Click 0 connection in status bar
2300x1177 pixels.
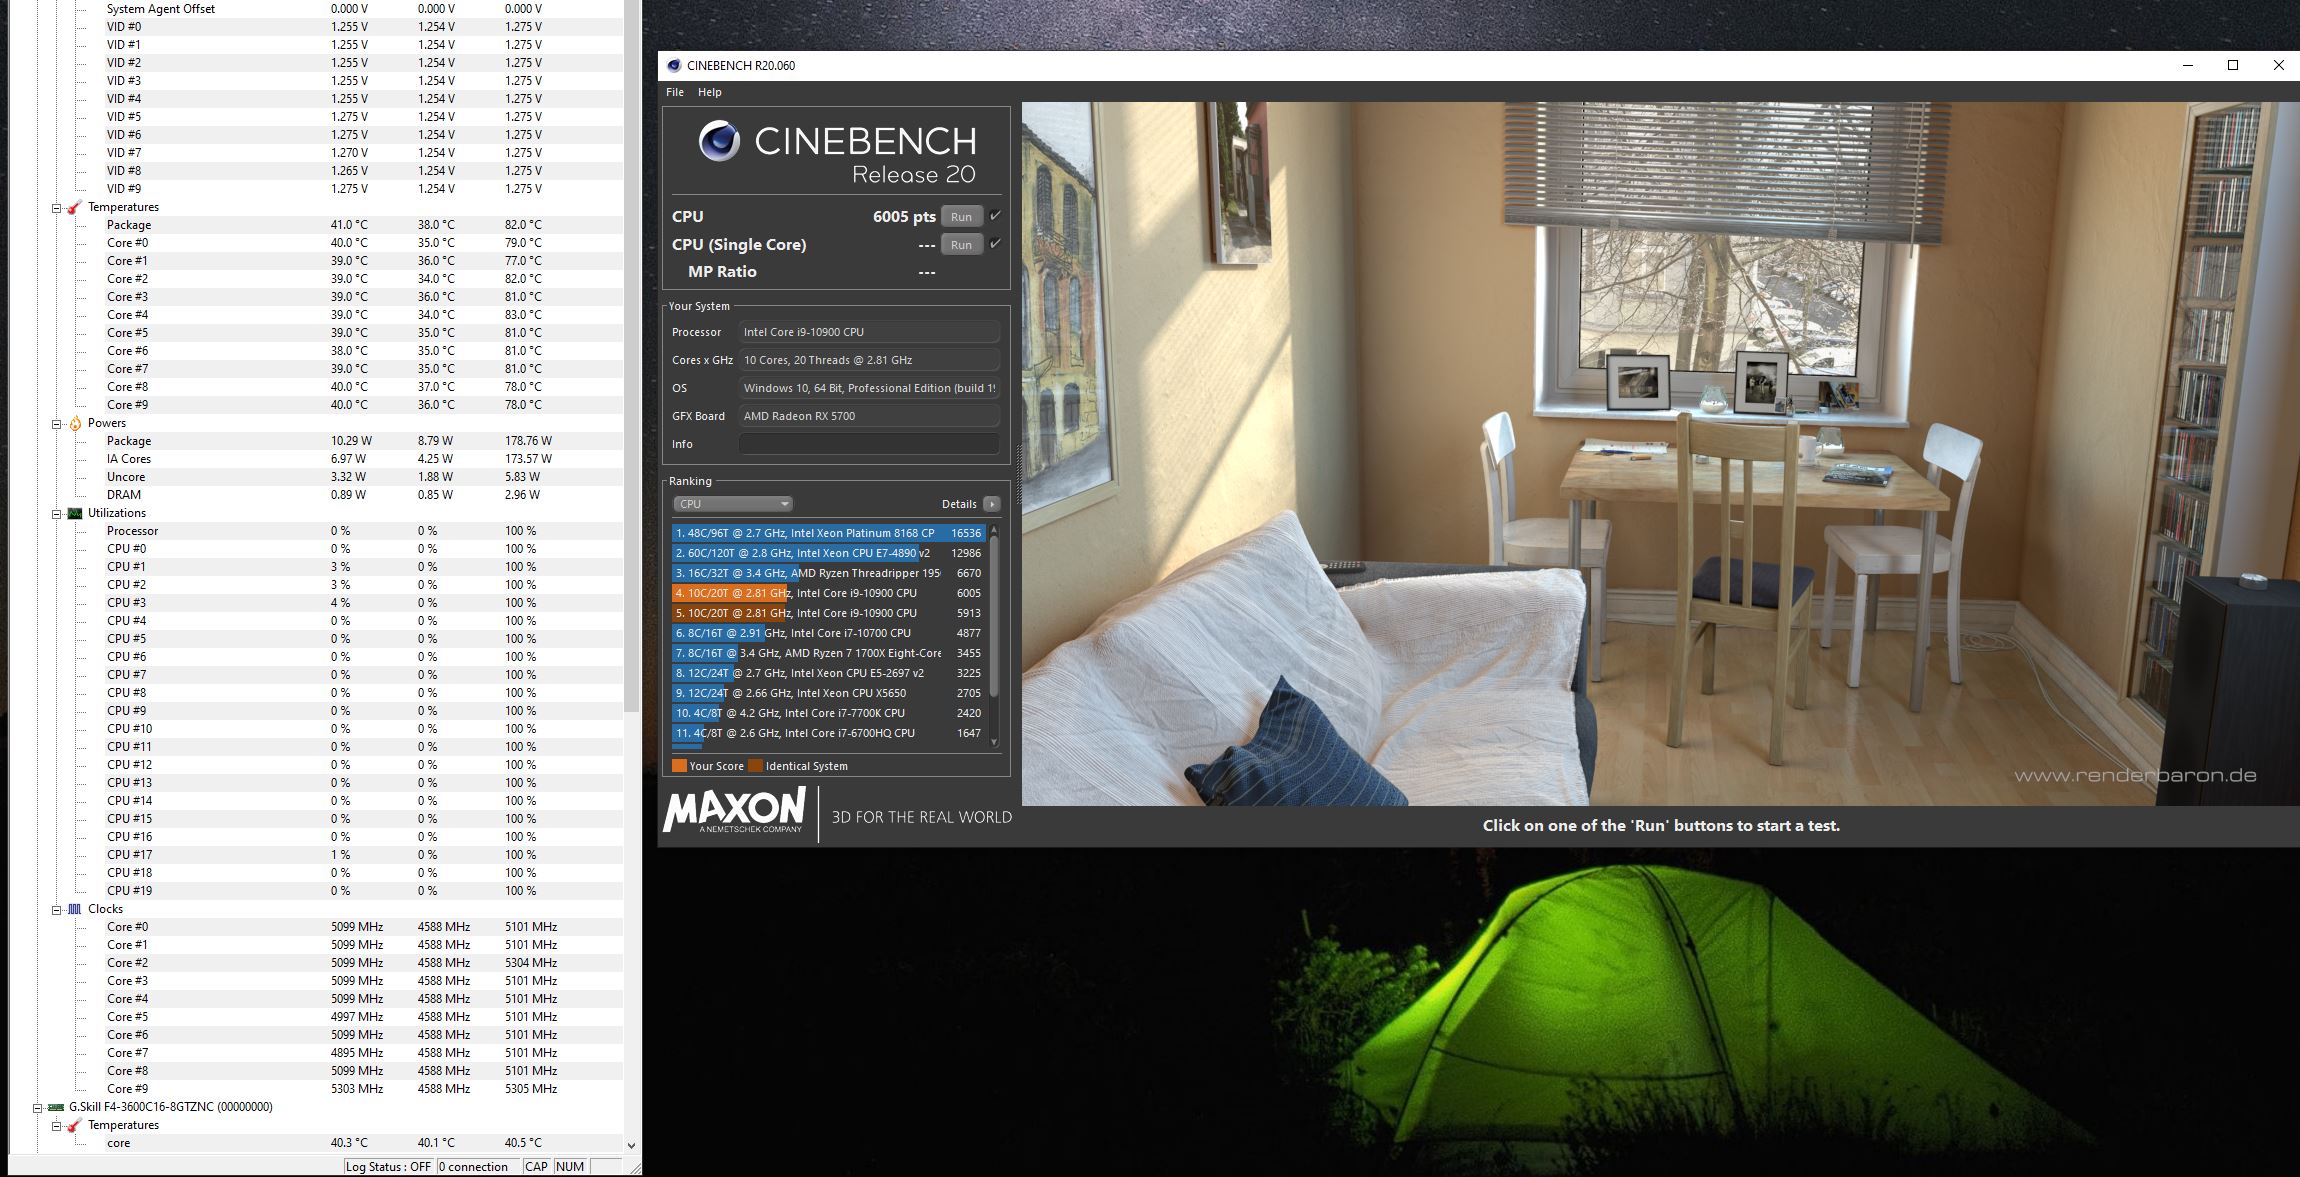click(478, 1167)
